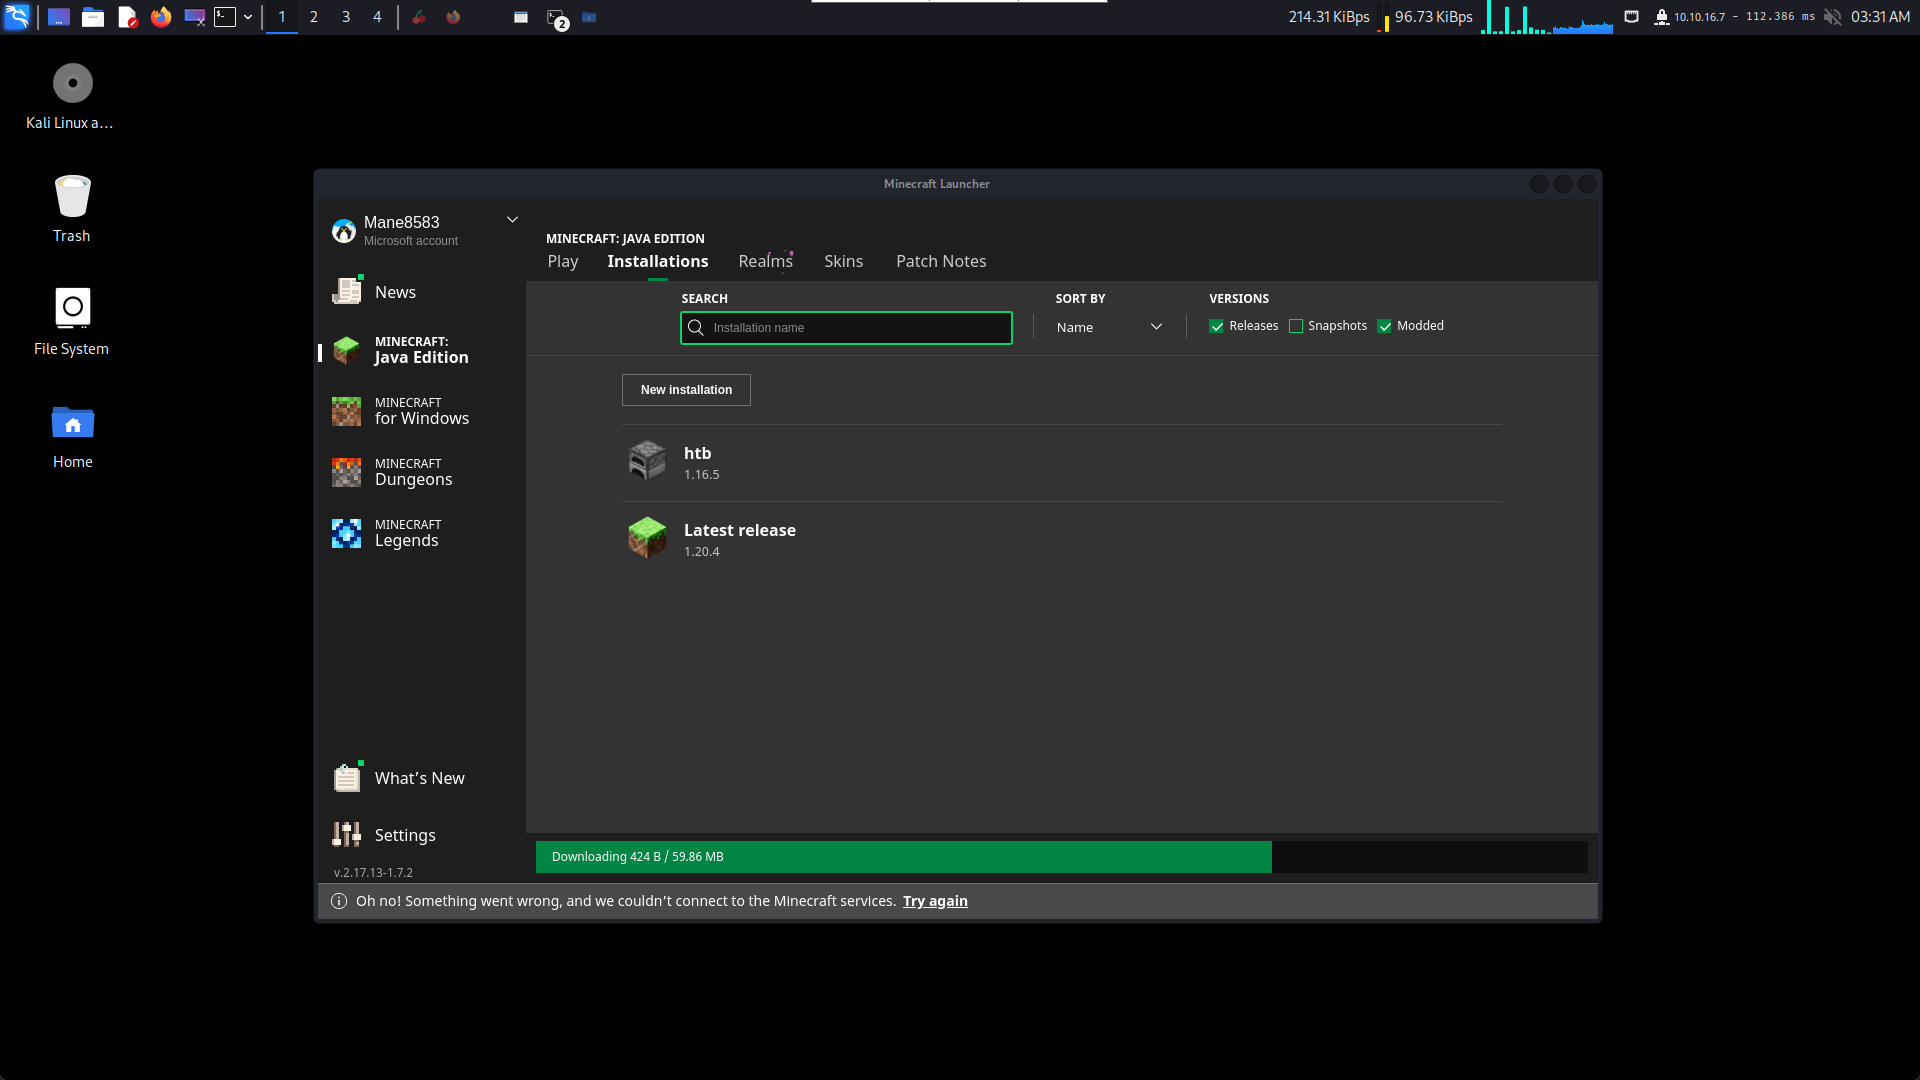Click the info icon in error banner
1920x1080 pixels.
pos(339,901)
